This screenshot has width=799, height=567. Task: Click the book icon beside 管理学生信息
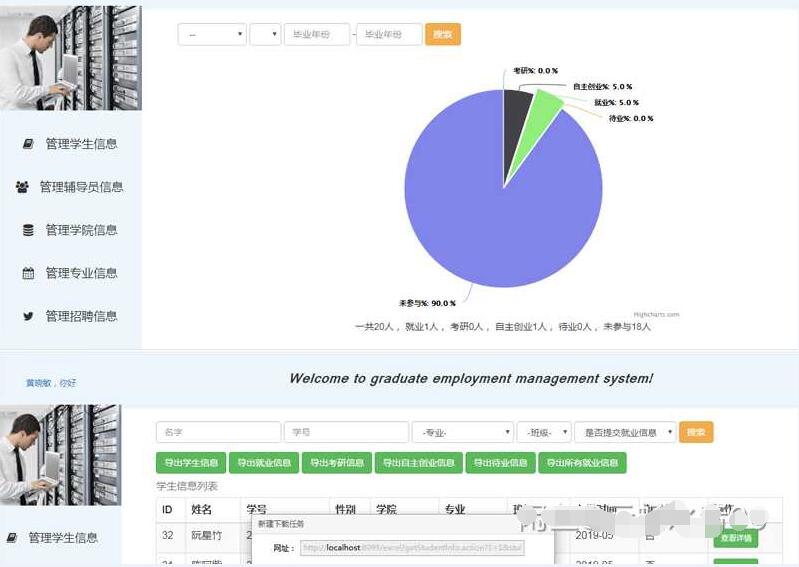[29, 144]
